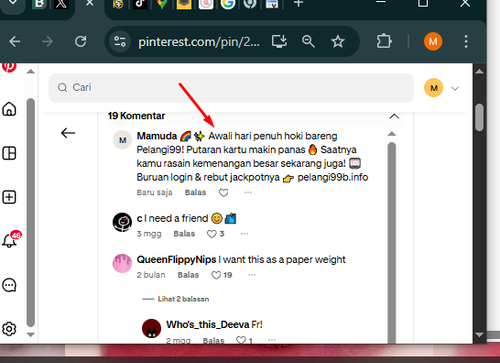Open Who's_this_Deeva's profile name
Image resolution: width=500 pixels, height=363 pixels.
click(208, 325)
